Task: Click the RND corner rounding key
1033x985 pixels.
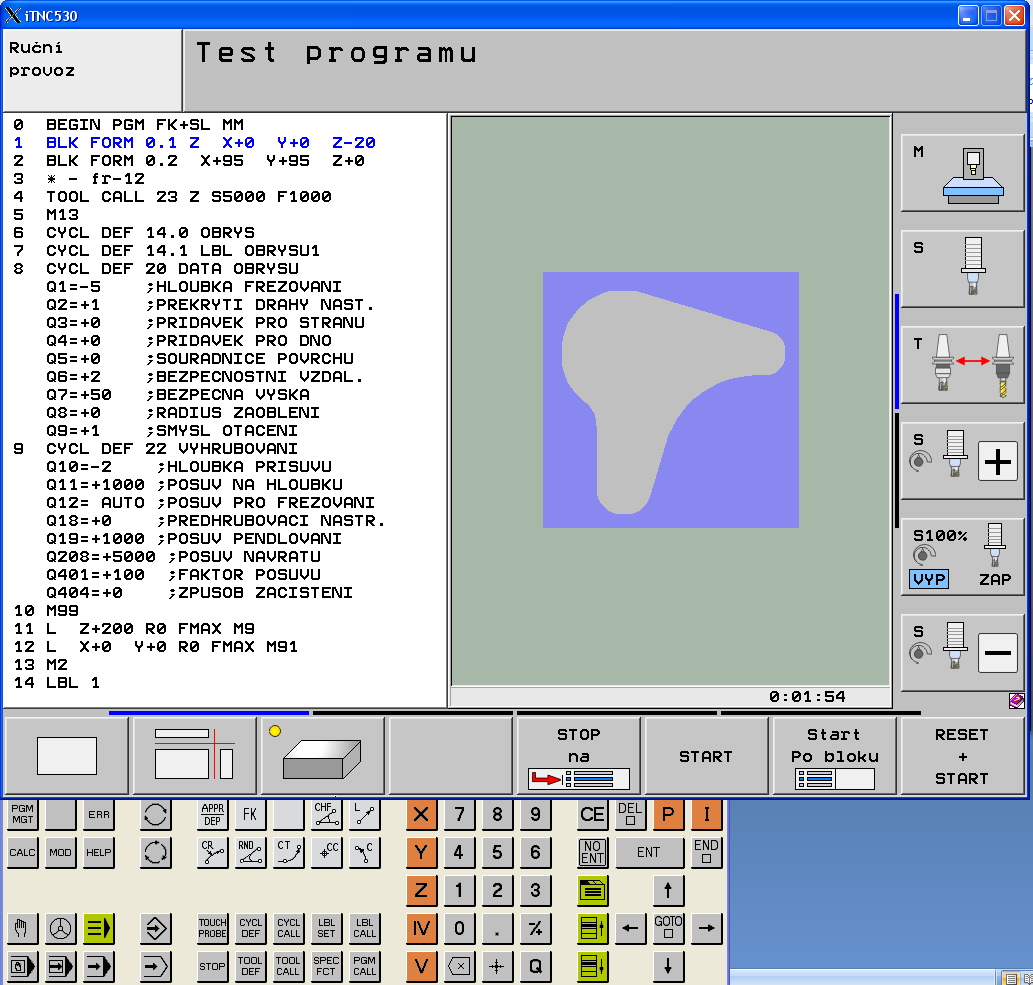Action: pyautogui.click(x=250, y=852)
